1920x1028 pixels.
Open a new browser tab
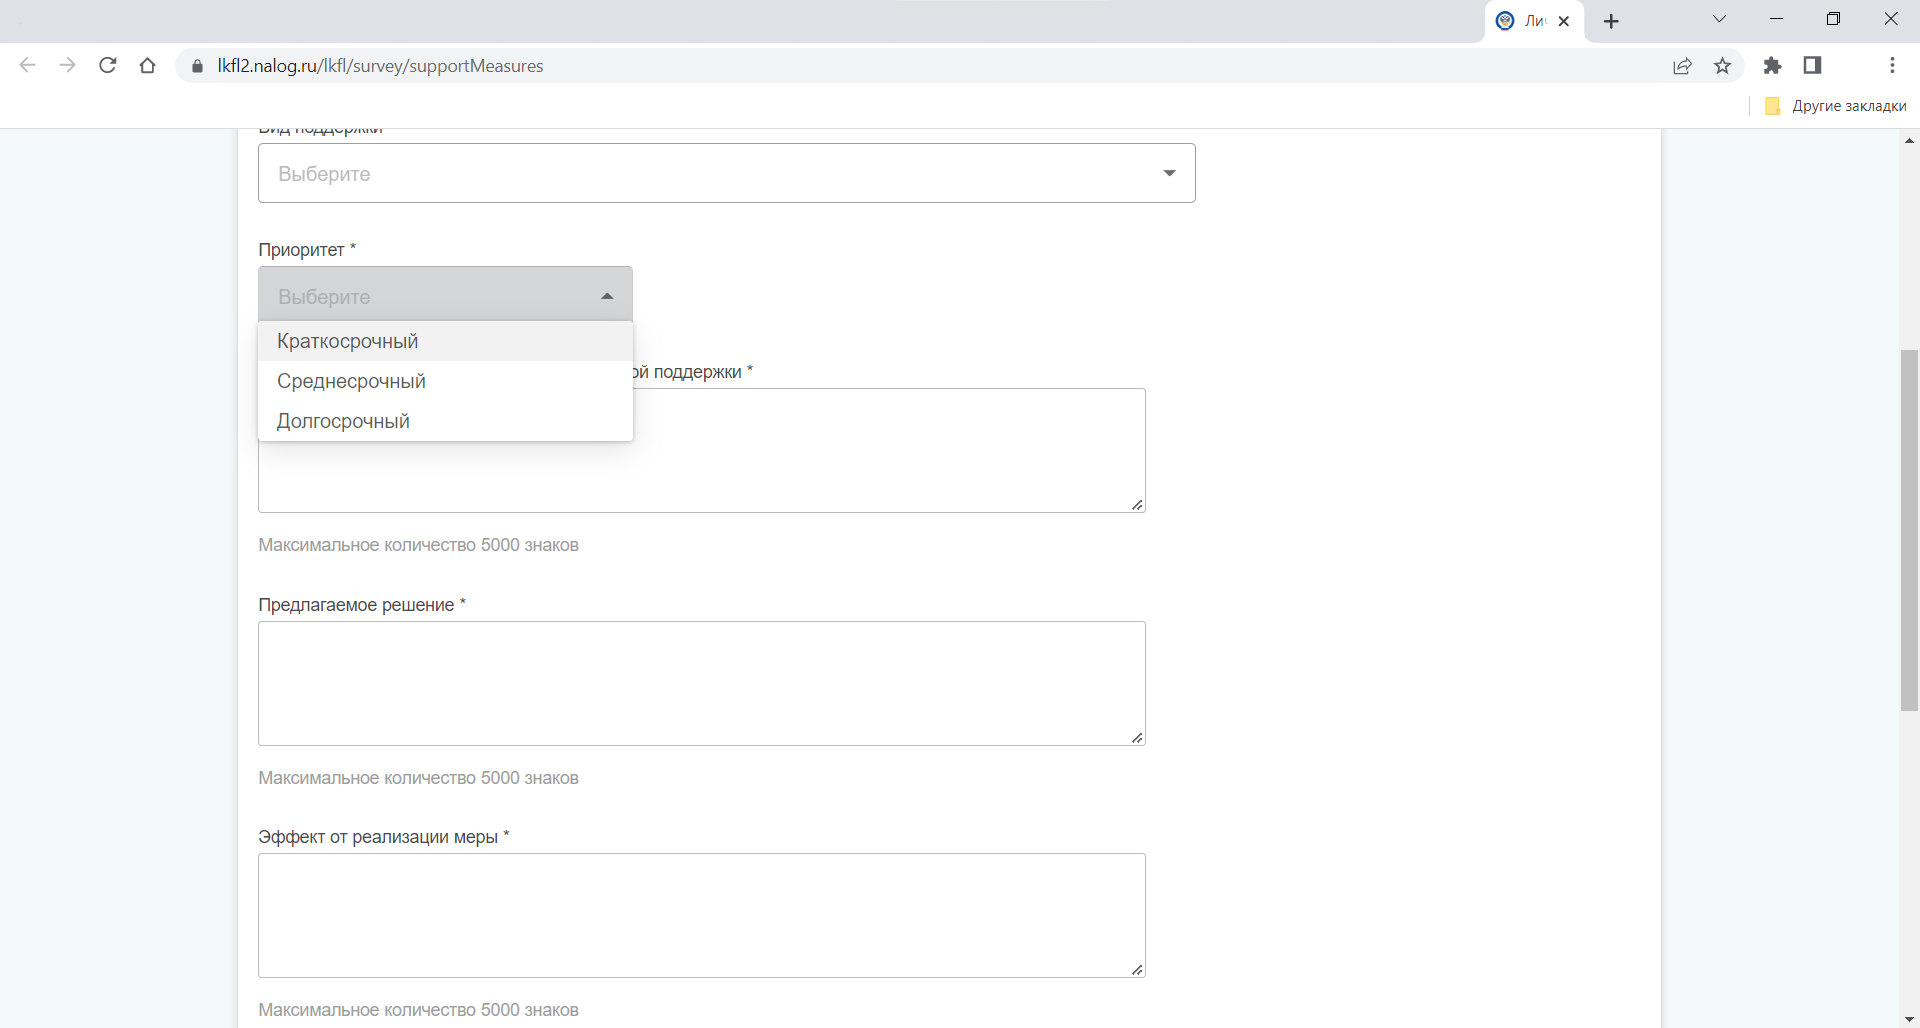(1611, 21)
